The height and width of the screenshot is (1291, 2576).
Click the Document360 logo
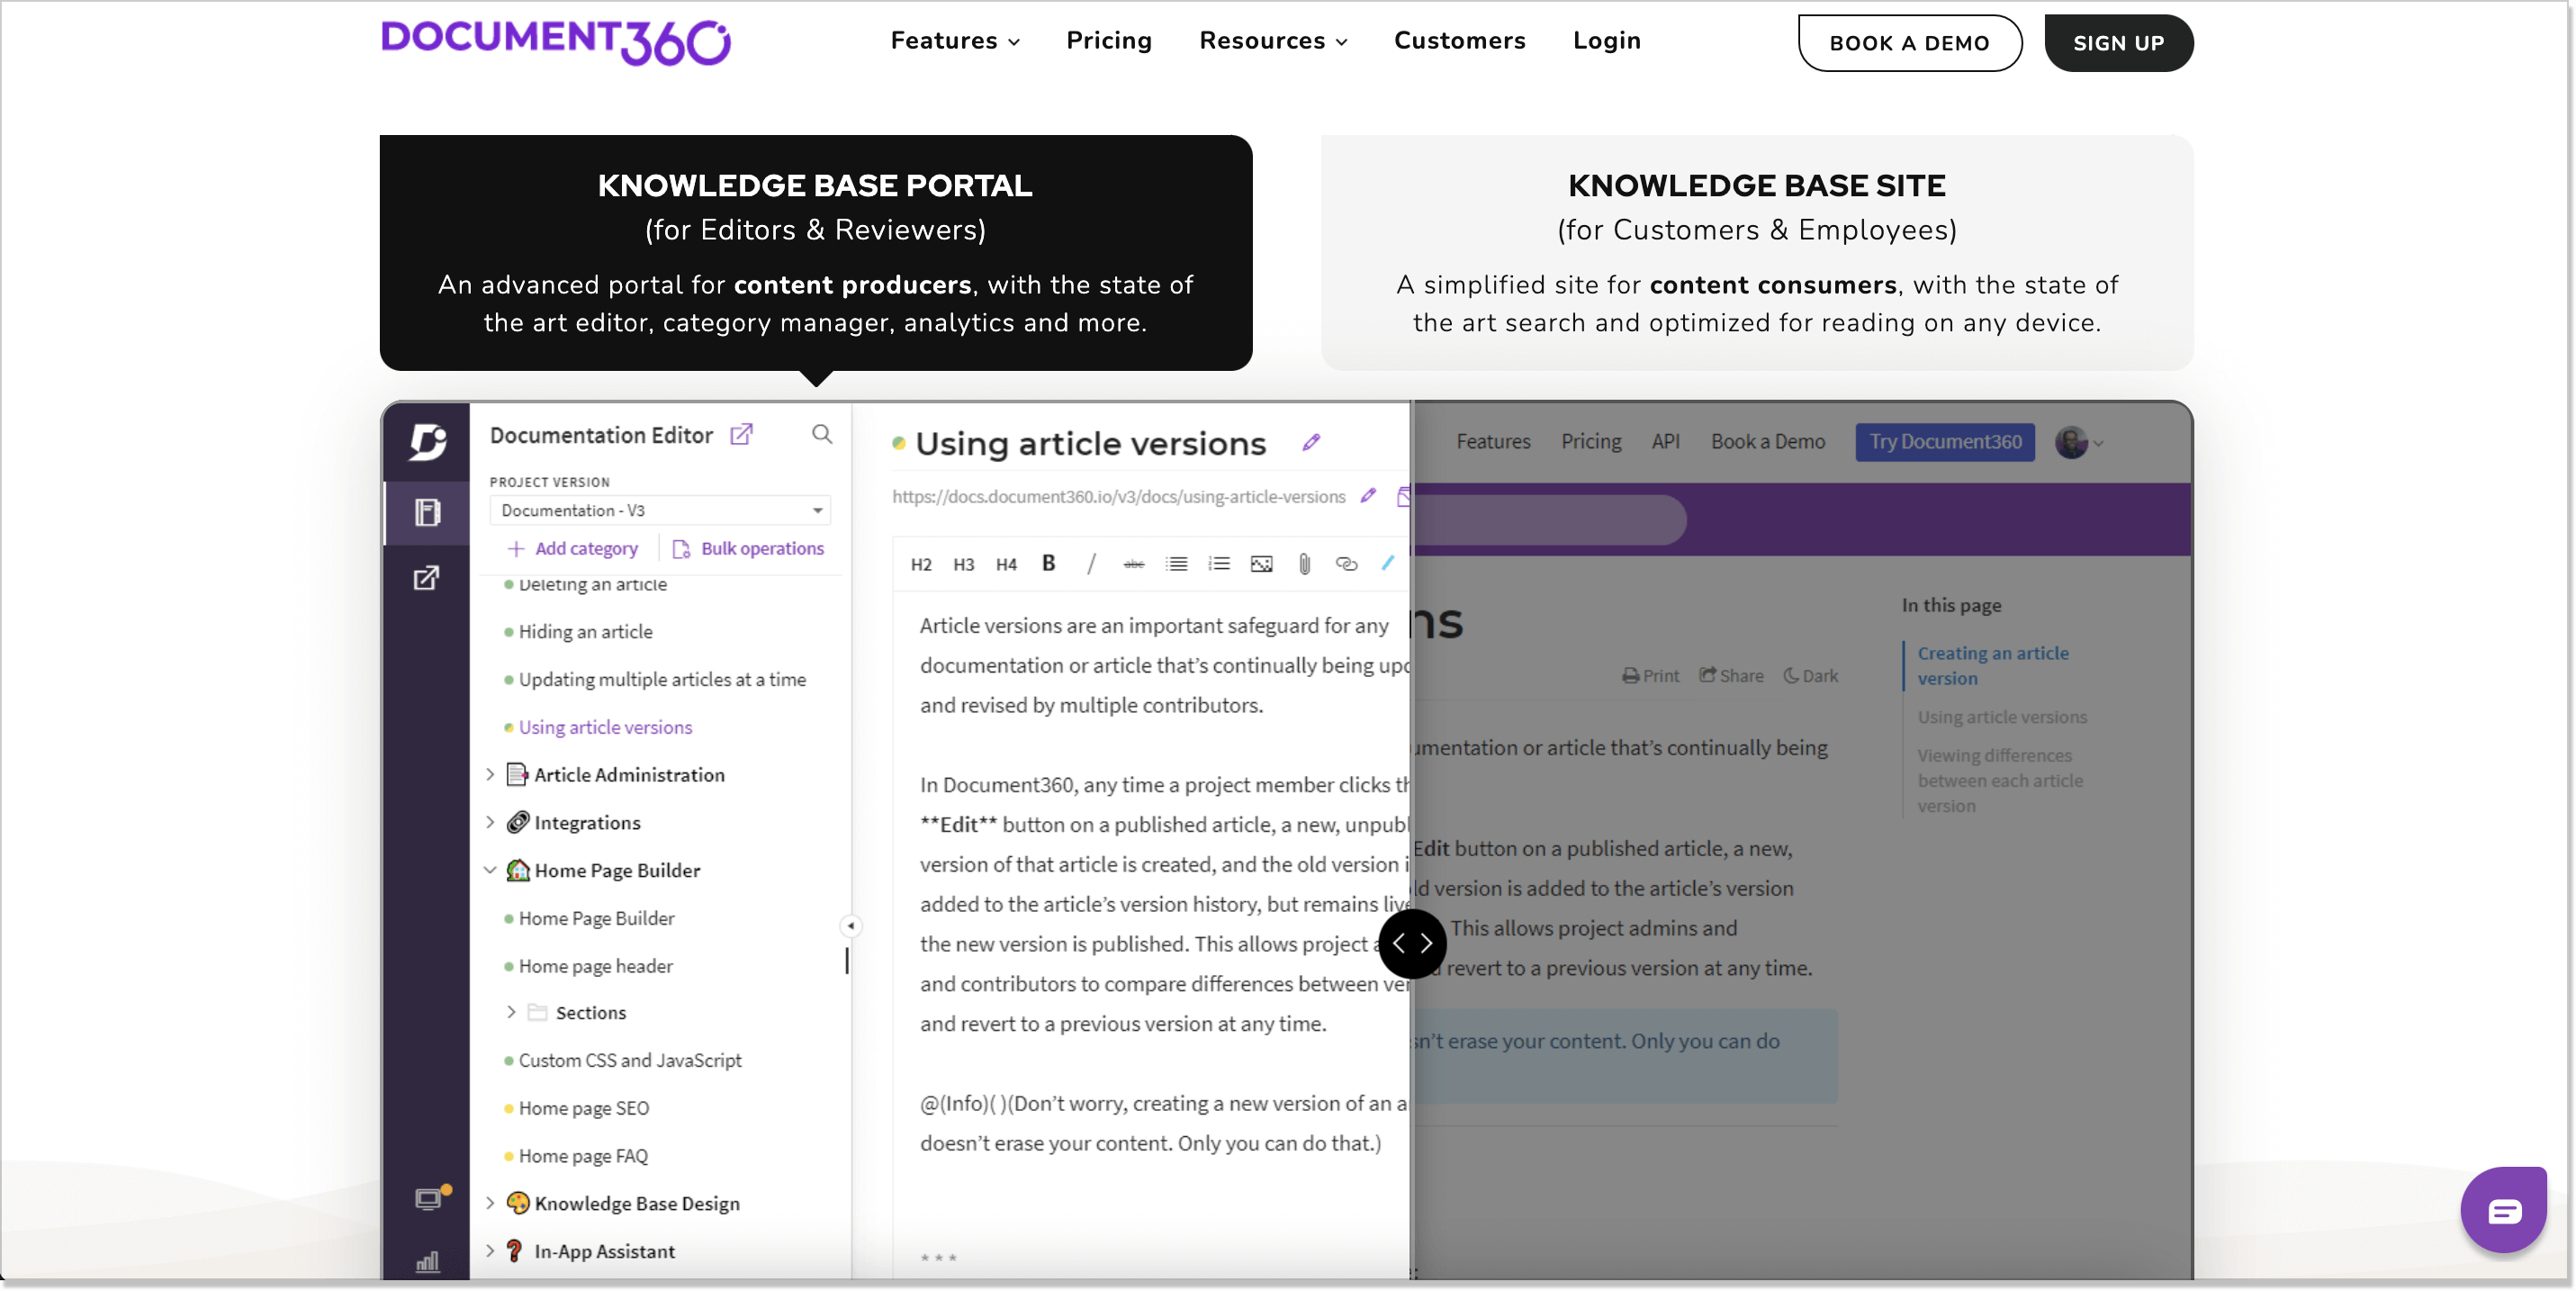click(556, 42)
